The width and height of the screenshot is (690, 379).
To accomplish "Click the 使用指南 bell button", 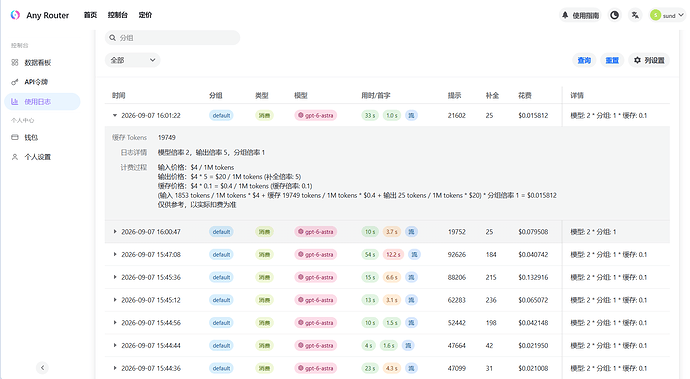I will [x=580, y=15].
